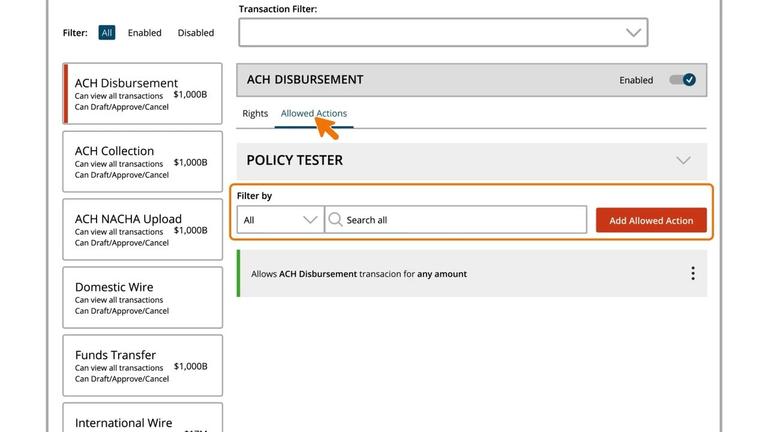Select the ACH NACHA Upload card
The width and height of the screenshot is (768, 432).
click(x=143, y=229)
